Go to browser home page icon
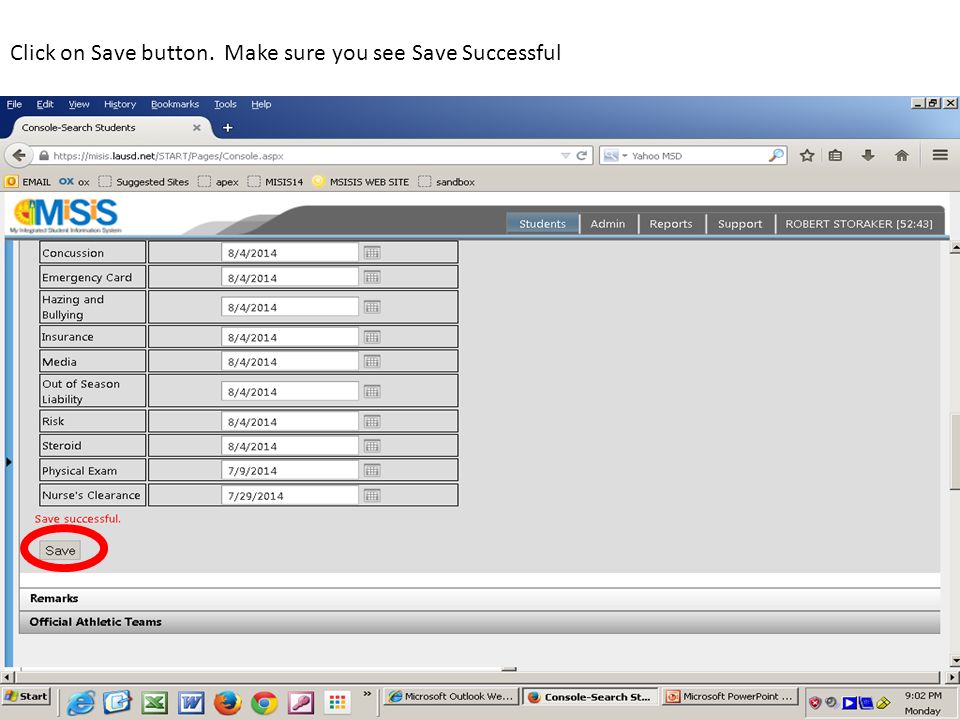This screenshot has height=720, width=960. [x=901, y=156]
